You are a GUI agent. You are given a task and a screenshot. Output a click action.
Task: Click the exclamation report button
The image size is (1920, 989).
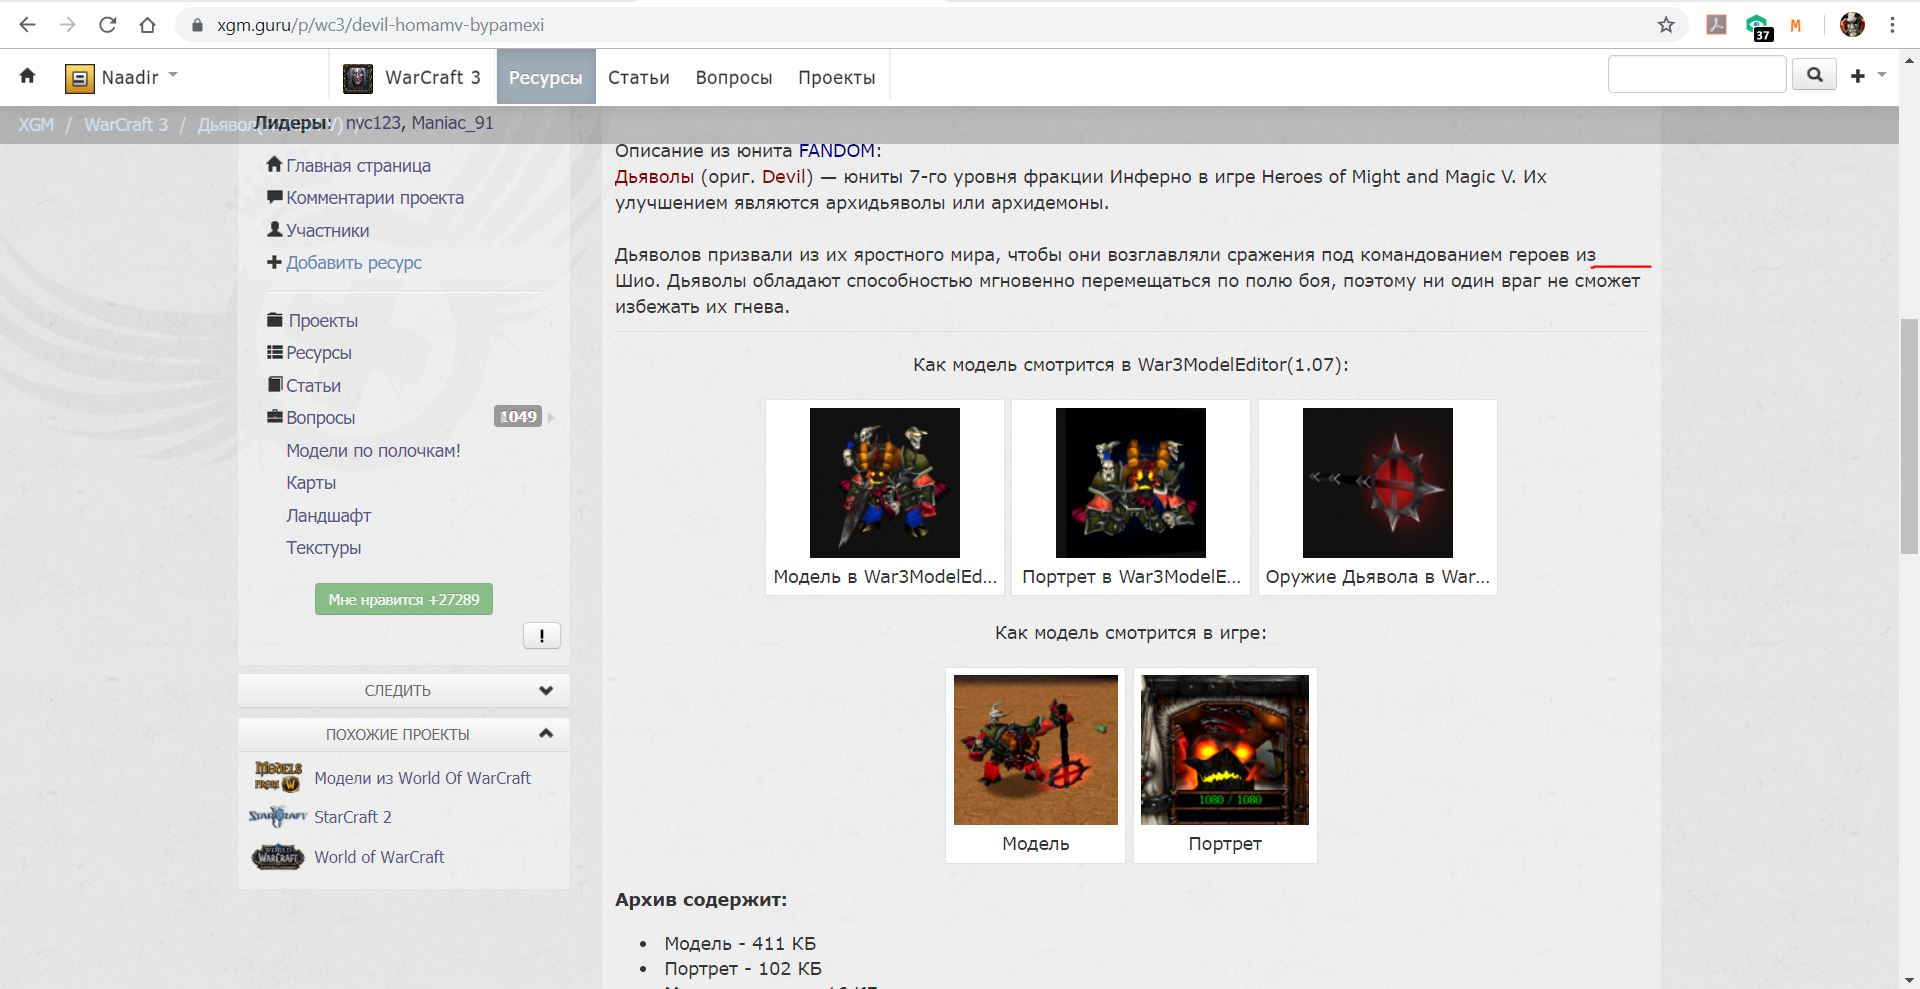point(542,635)
